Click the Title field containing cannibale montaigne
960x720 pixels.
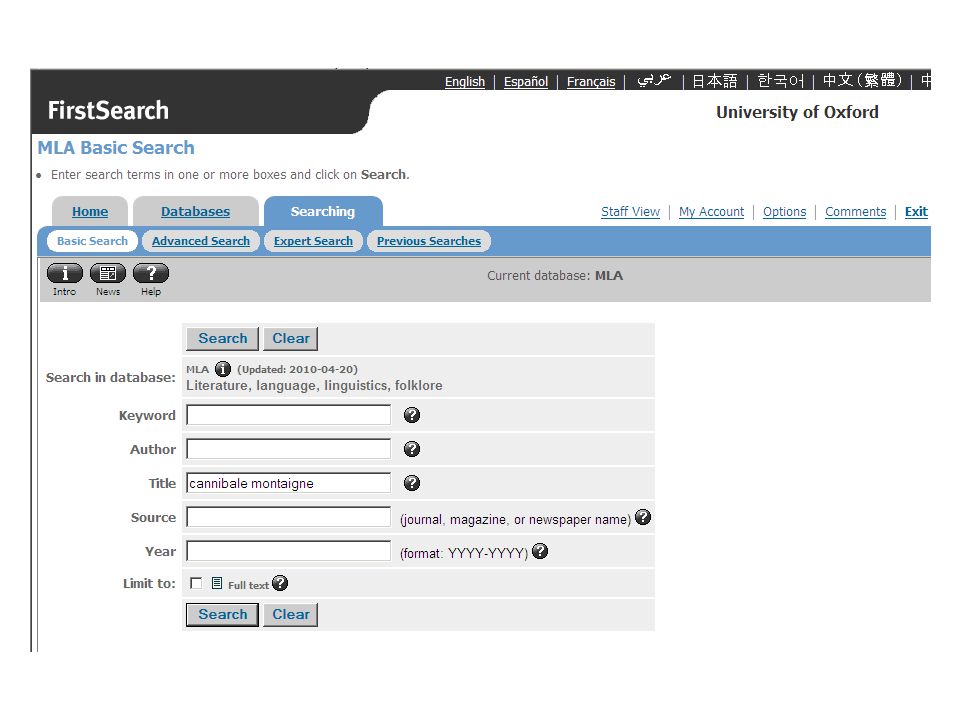tap(288, 483)
